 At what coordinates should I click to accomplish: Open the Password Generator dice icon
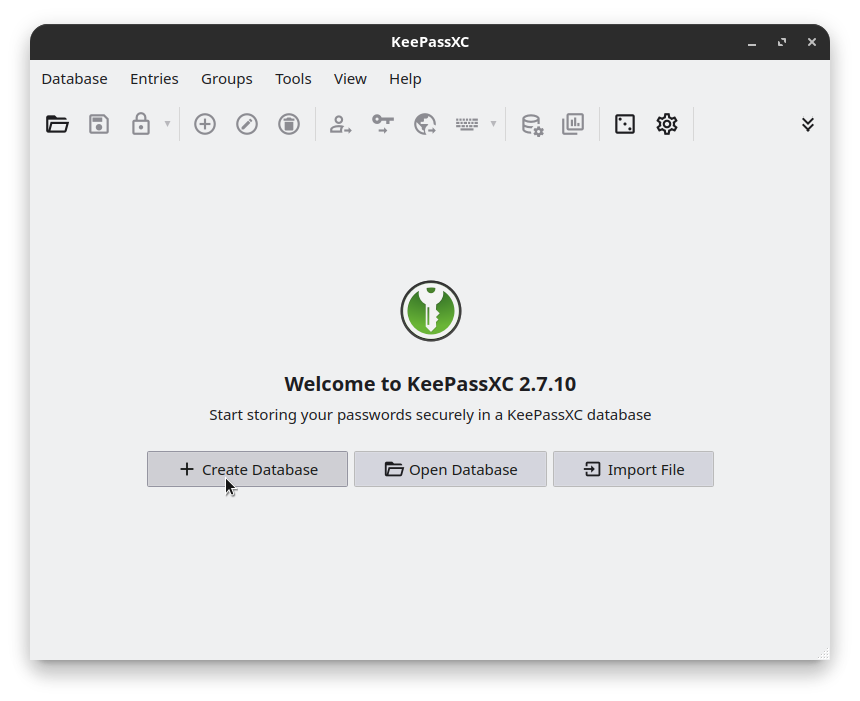(x=625, y=124)
